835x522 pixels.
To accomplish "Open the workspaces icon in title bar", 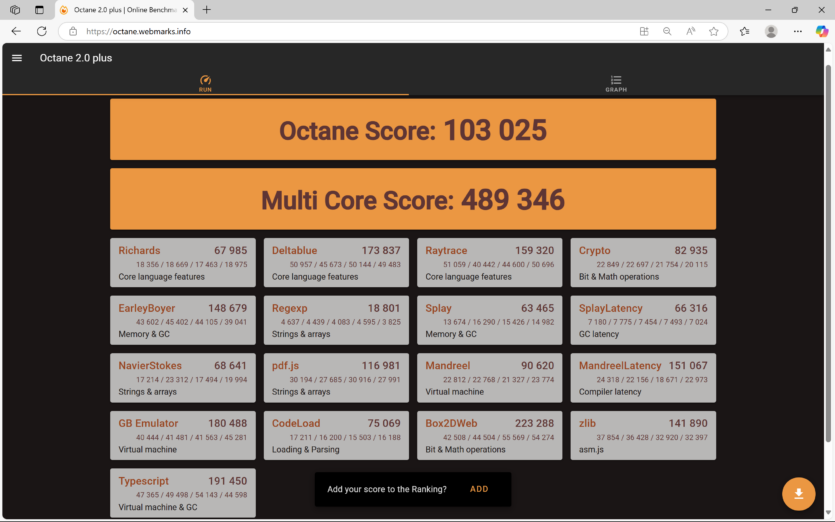I will [15, 10].
